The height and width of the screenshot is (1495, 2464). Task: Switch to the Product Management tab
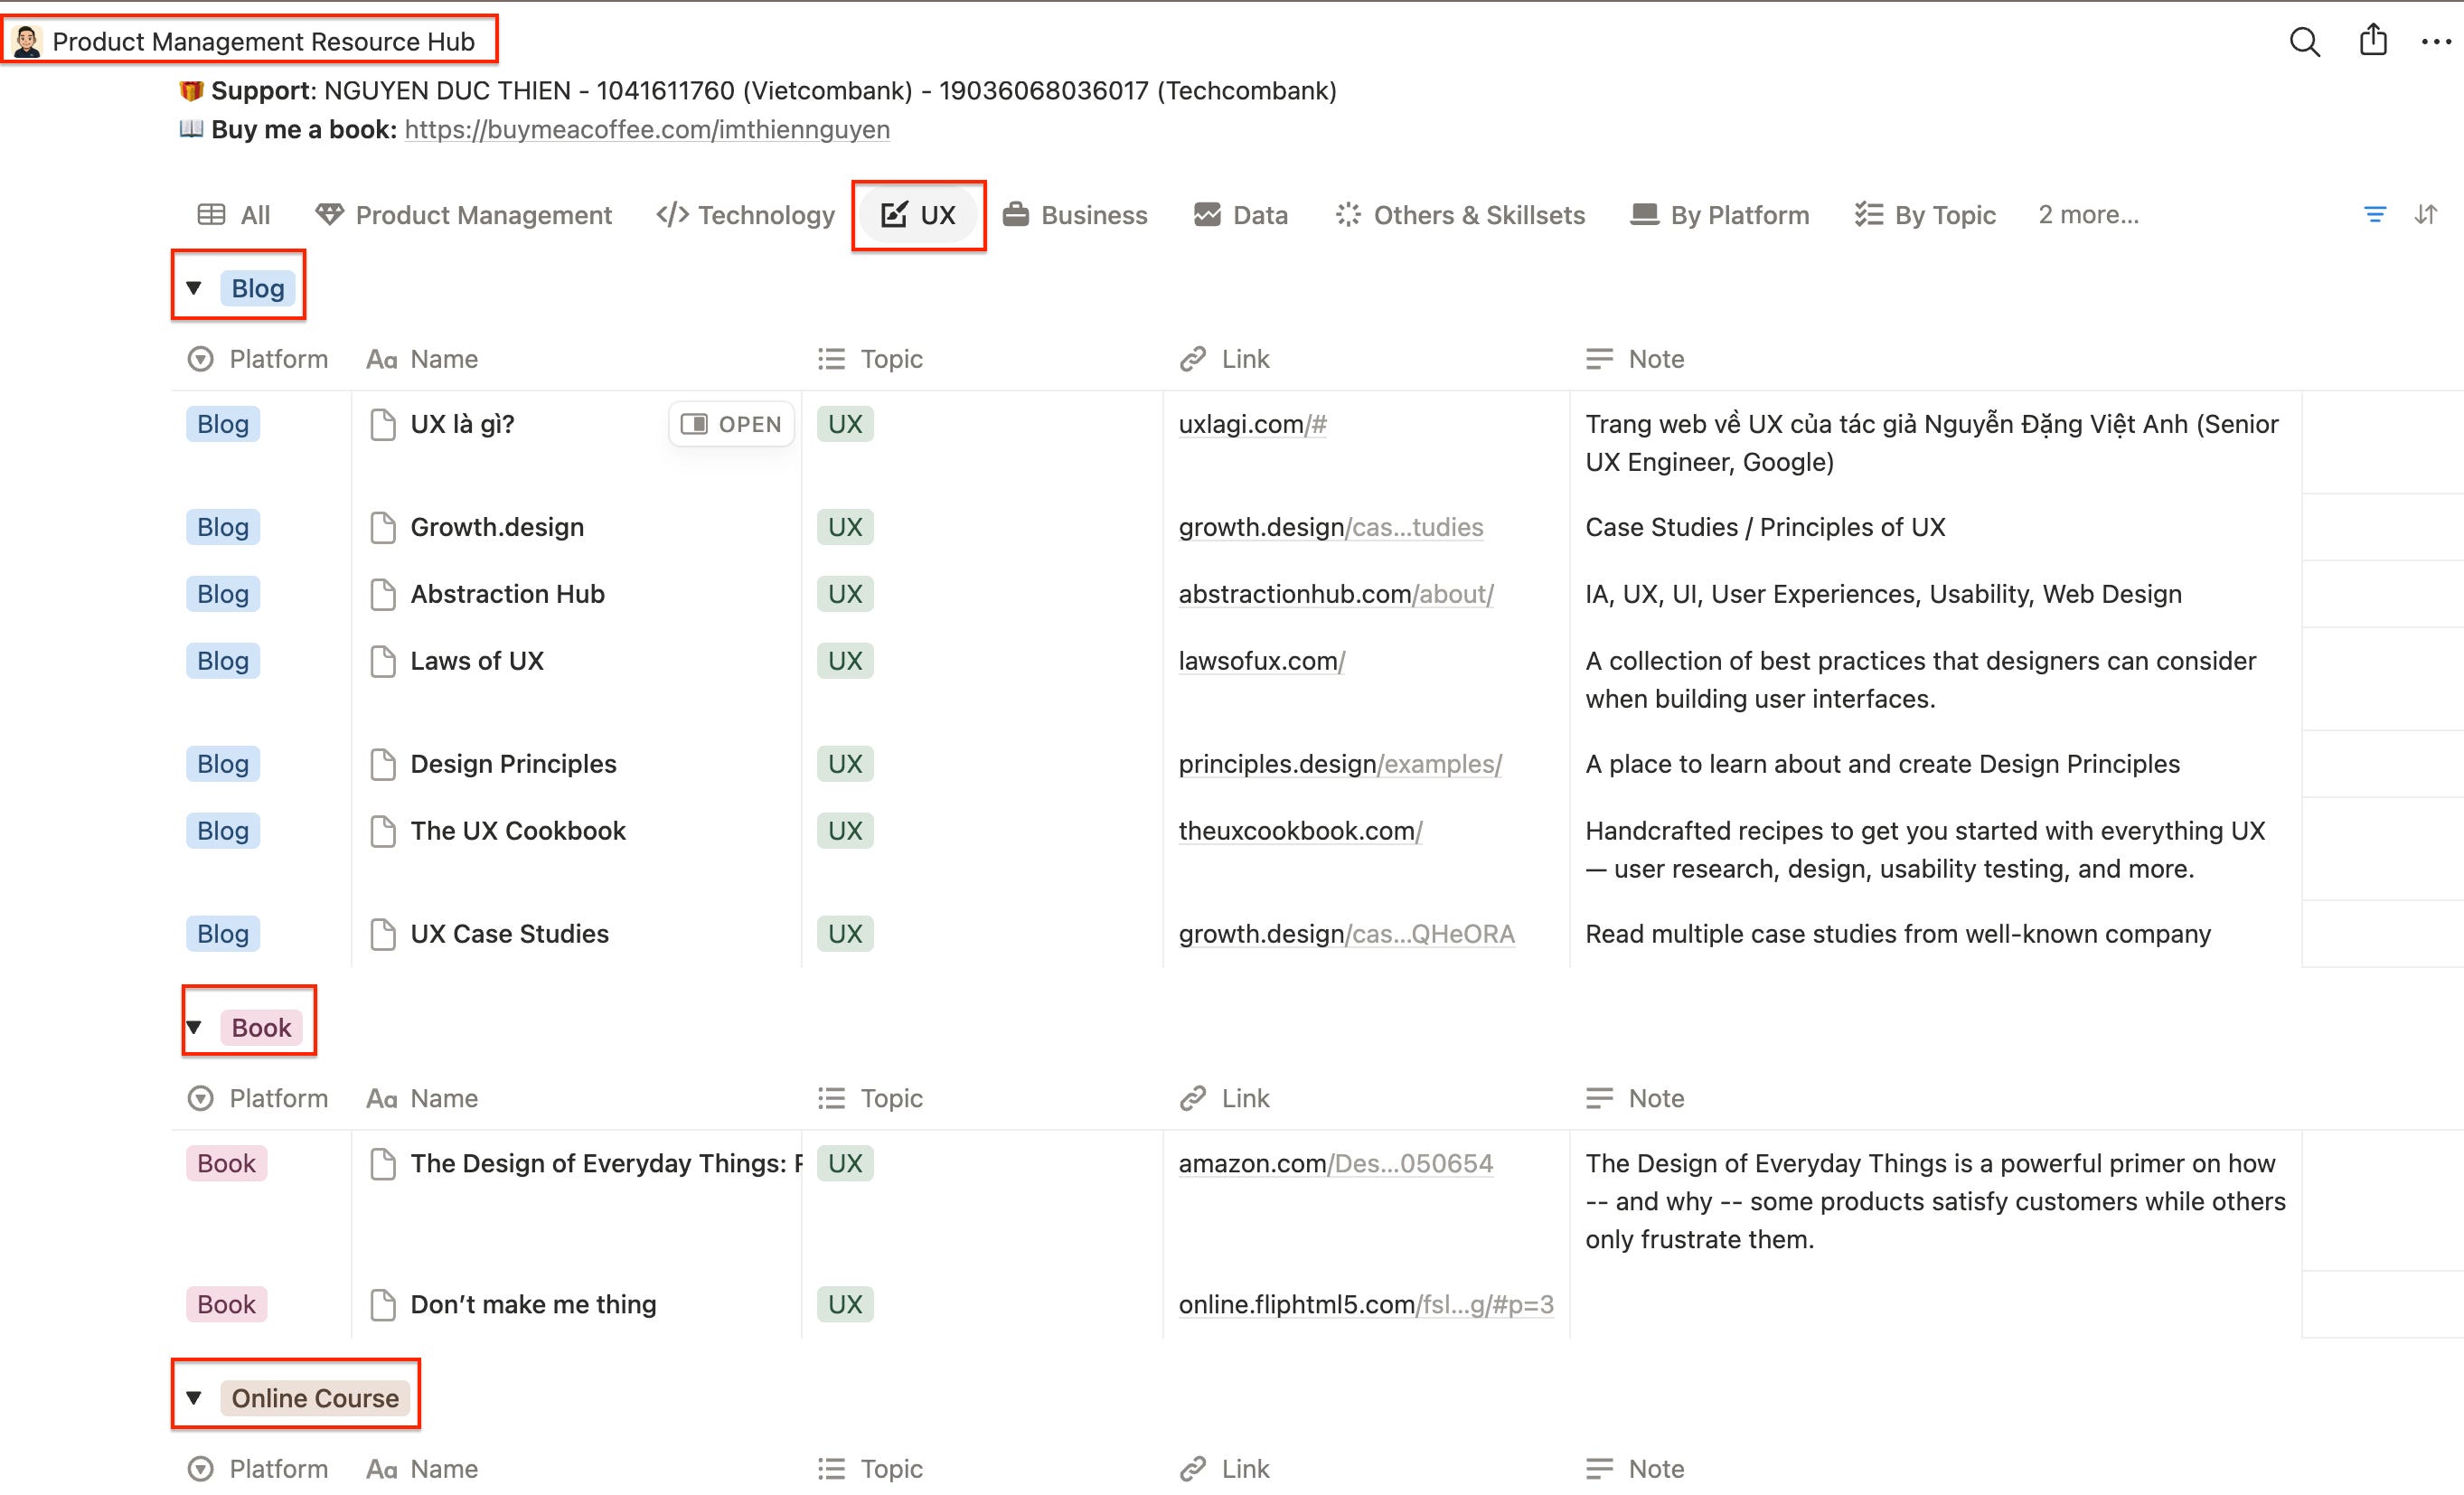(x=463, y=214)
